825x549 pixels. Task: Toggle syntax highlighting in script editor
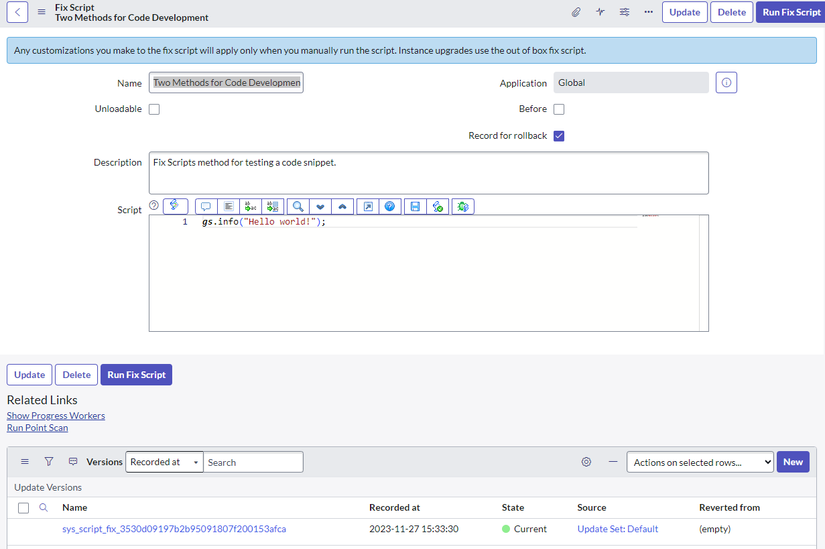[175, 206]
